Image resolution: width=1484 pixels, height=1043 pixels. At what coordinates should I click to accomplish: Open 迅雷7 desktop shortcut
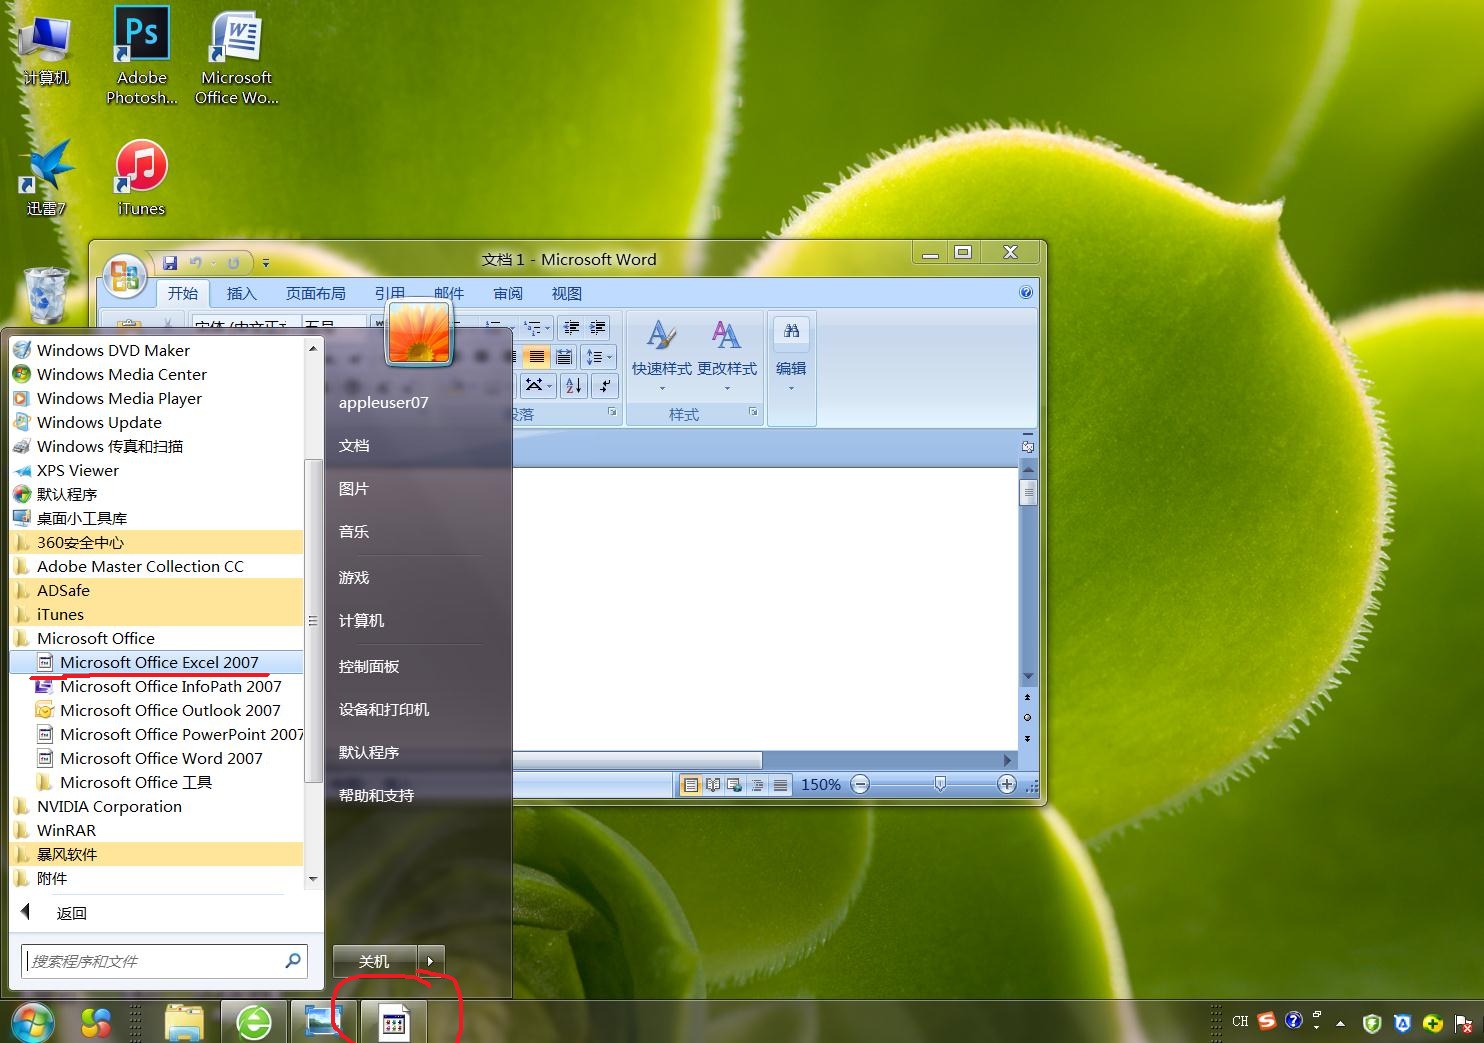(x=46, y=178)
